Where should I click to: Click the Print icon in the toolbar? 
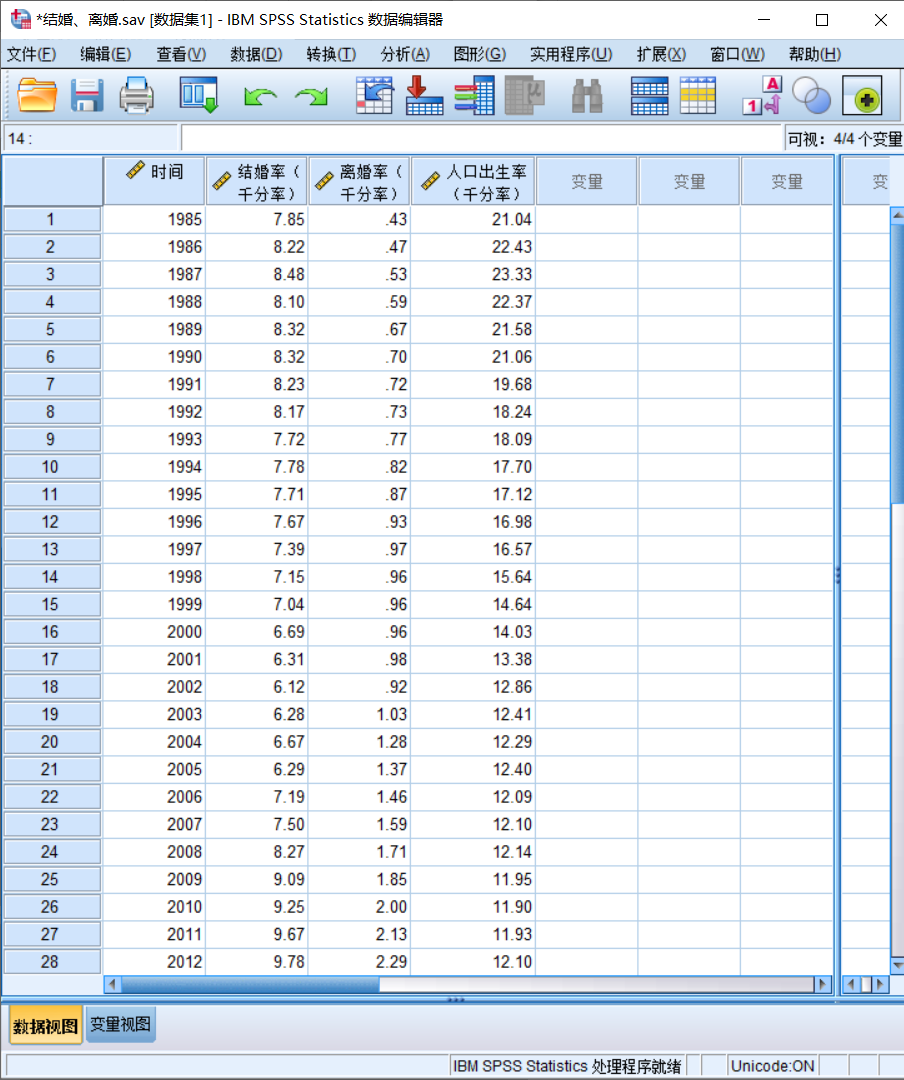pos(137,96)
